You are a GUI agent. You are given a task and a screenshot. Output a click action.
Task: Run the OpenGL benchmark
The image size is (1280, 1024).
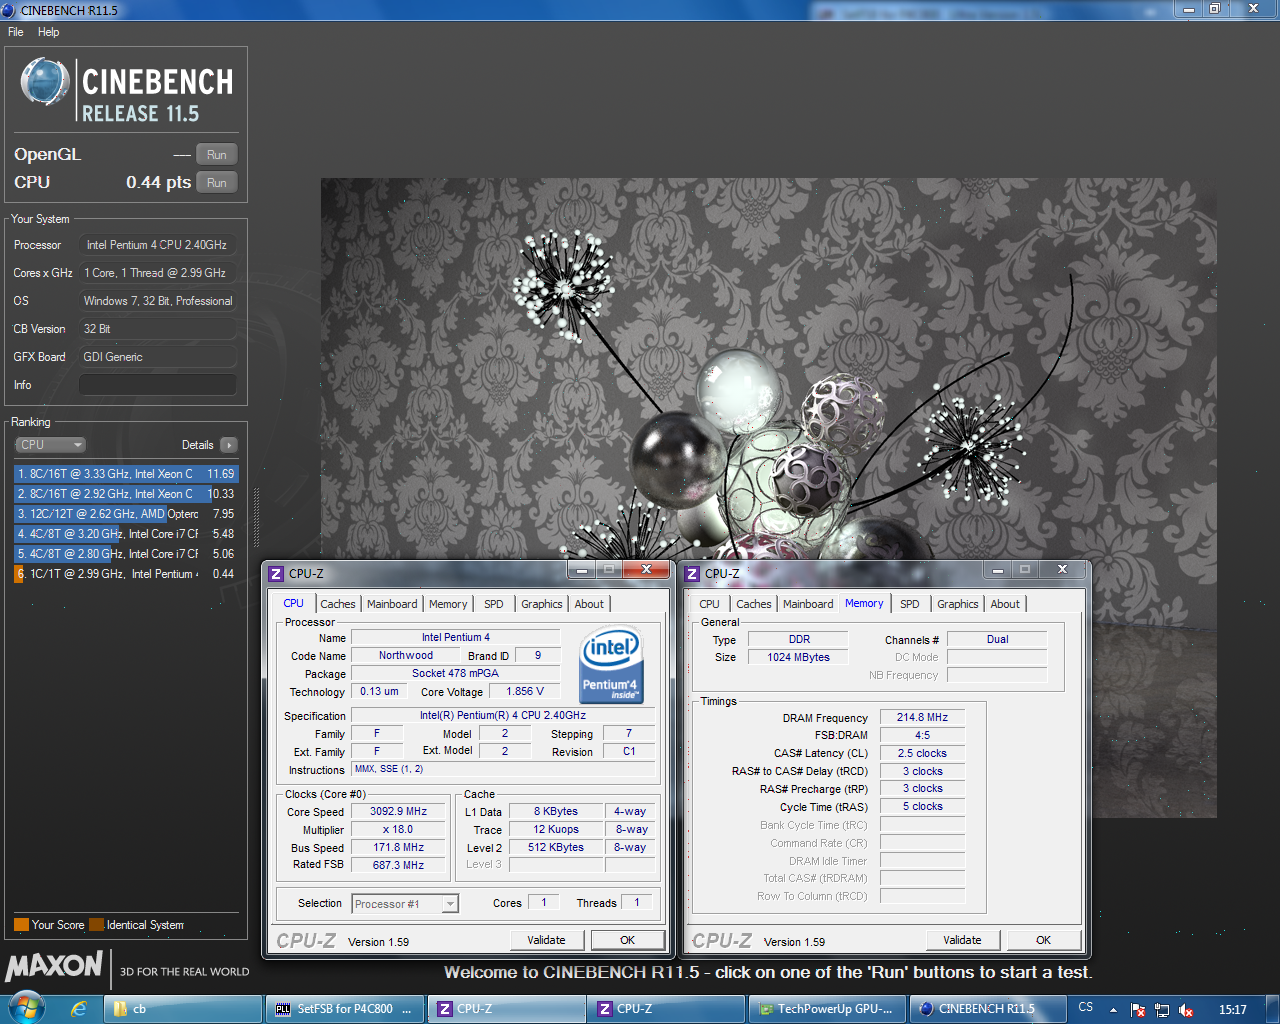(217, 155)
